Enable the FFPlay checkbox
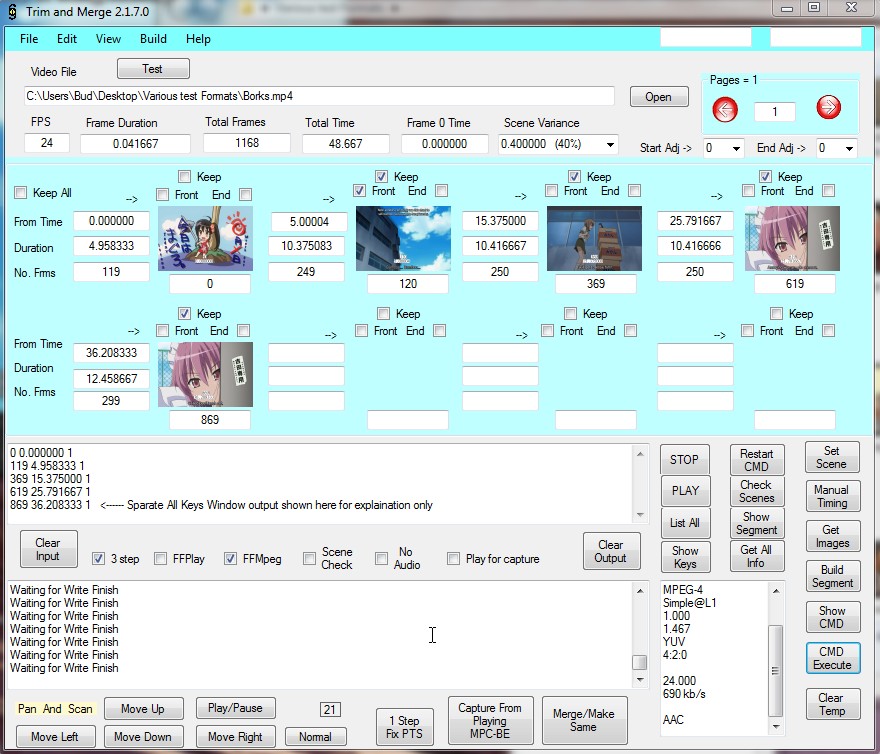The width and height of the screenshot is (880, 754). click(x=161, y=559)
